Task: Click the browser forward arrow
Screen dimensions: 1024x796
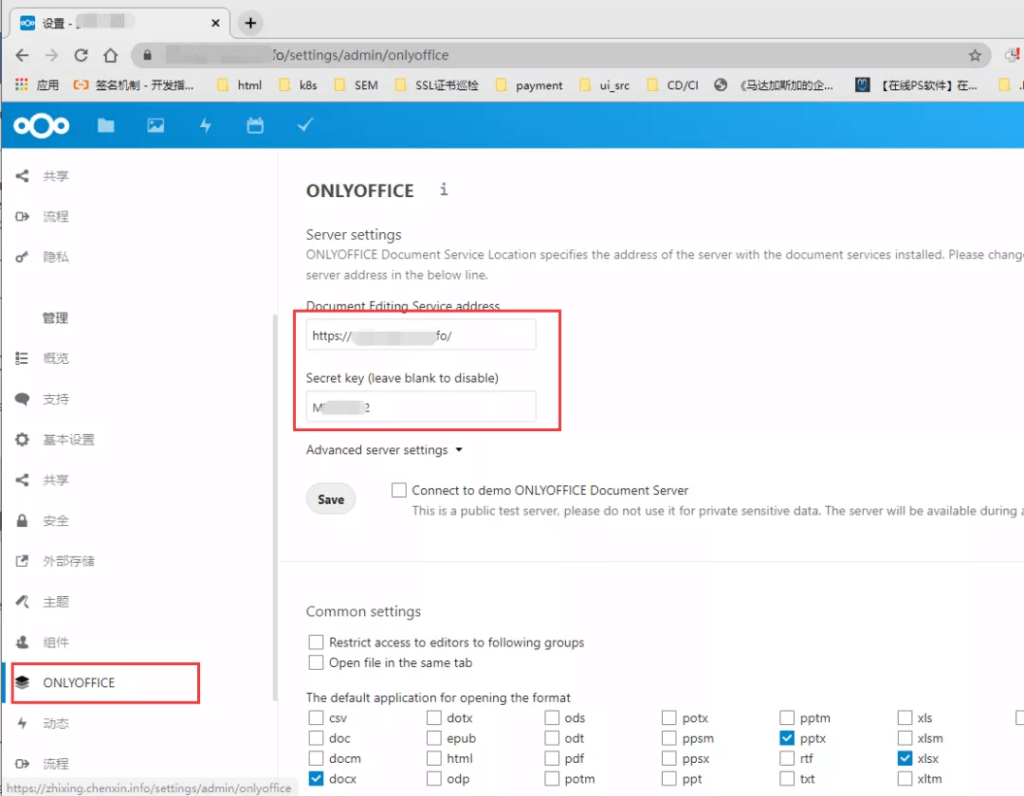Action: point(52,56)
